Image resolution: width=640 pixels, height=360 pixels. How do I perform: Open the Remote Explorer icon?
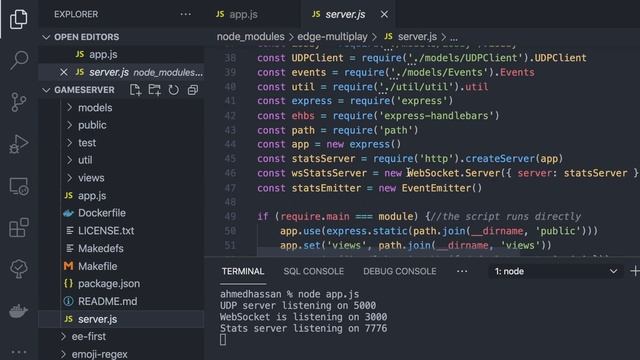pyautogui.click(x=19, y=186)
